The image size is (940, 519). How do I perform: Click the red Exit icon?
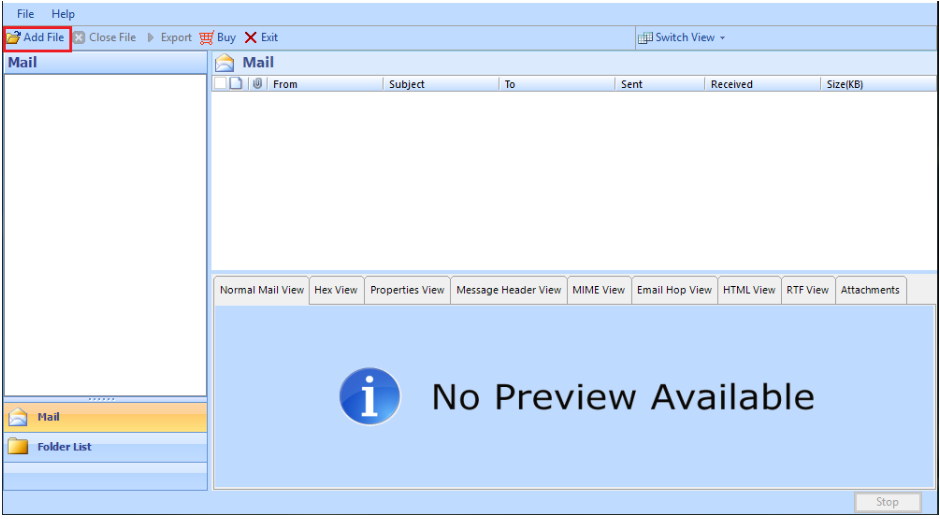coord(251,38)
